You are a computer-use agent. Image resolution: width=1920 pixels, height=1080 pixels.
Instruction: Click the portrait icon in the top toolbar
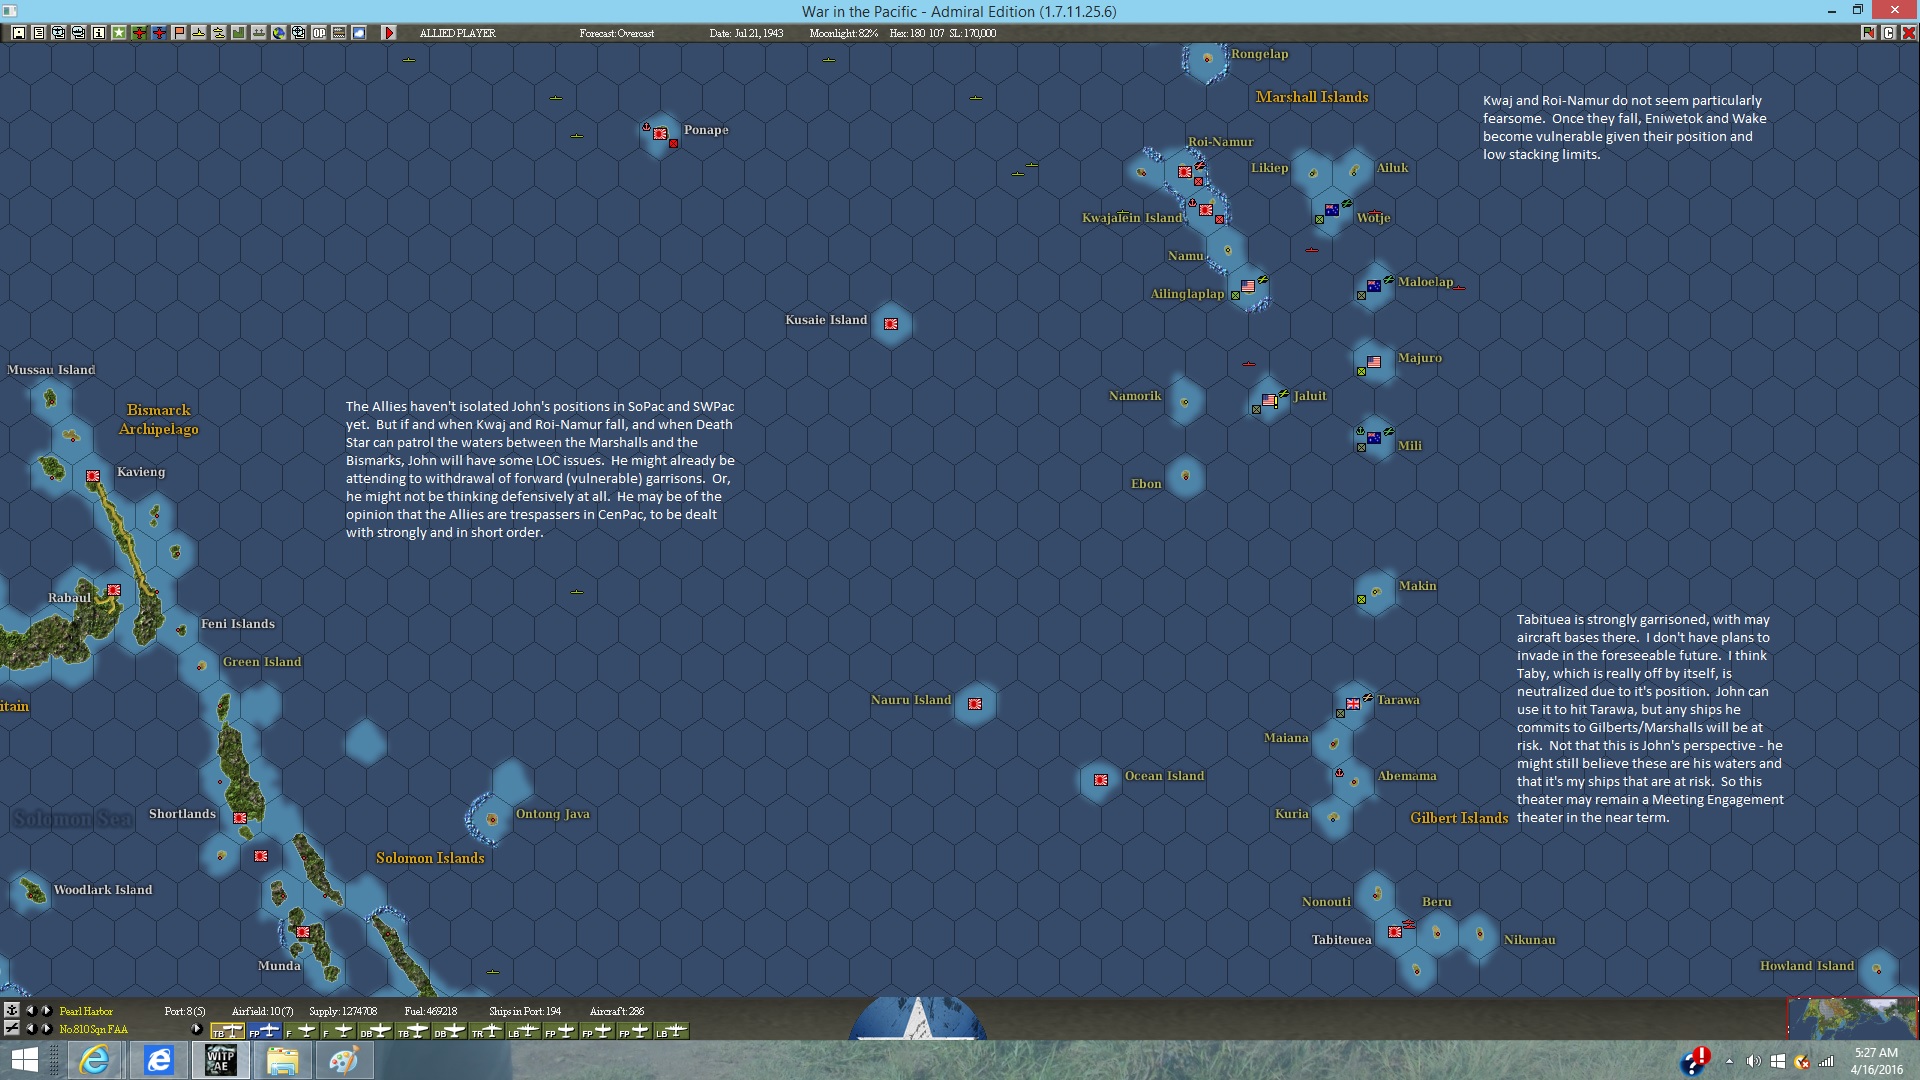pyautogui.click(x=19, y=33)
